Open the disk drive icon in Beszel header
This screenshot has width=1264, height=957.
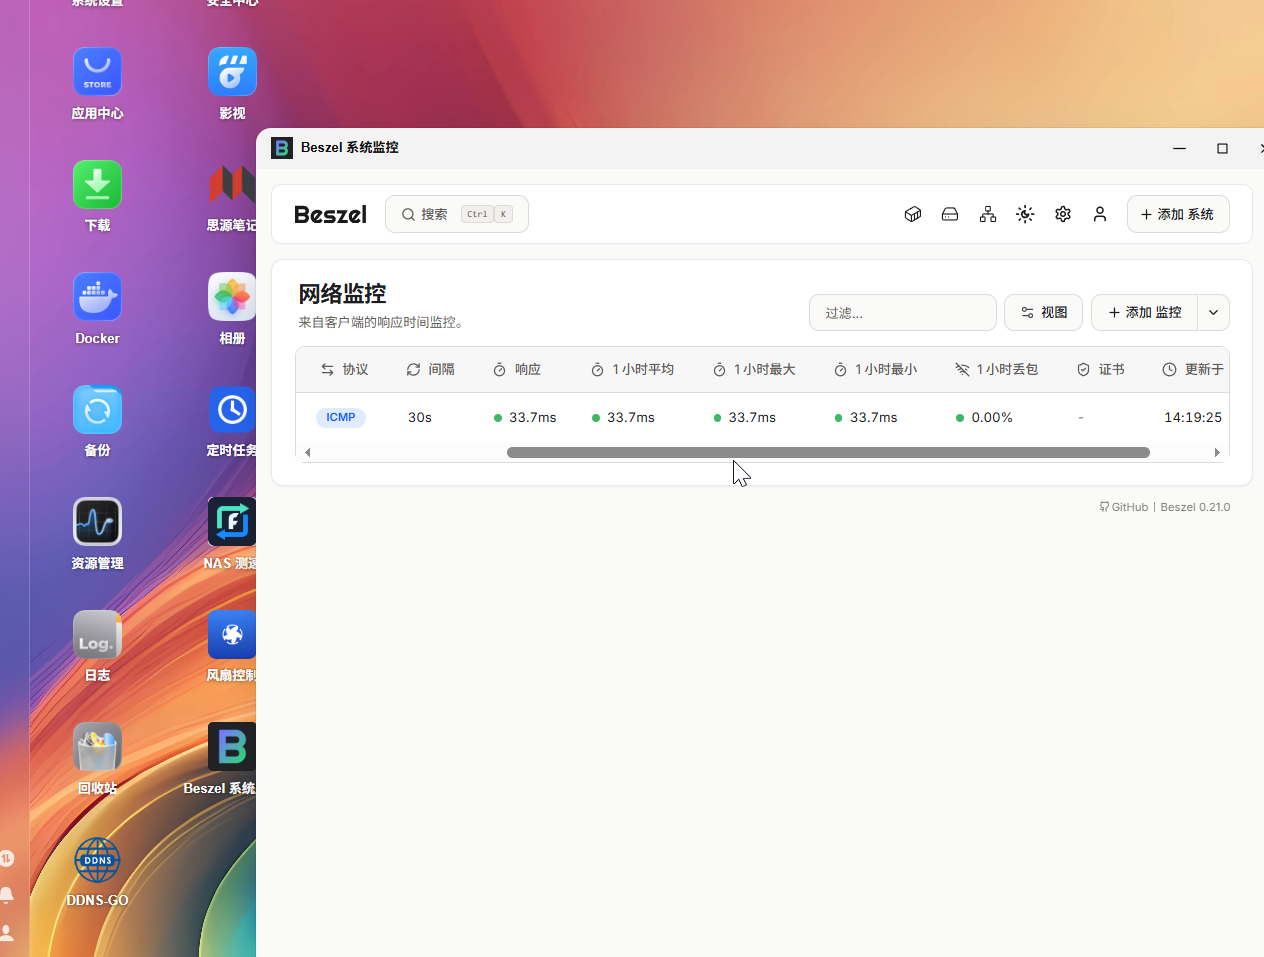pyautogui.click(x=950, y=214)
